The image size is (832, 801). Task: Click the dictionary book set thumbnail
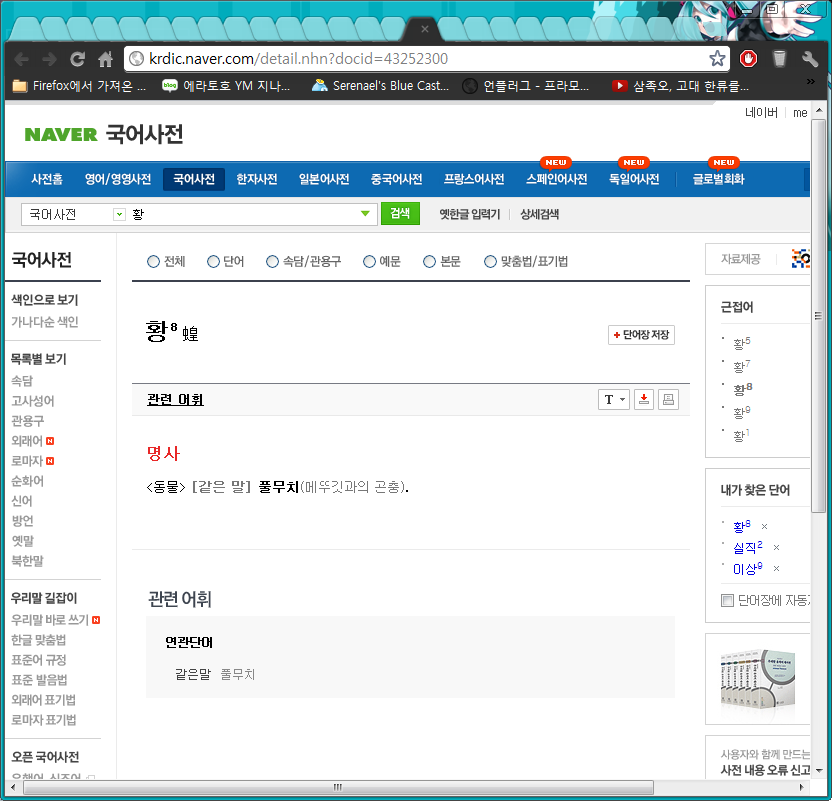point(757,680)
